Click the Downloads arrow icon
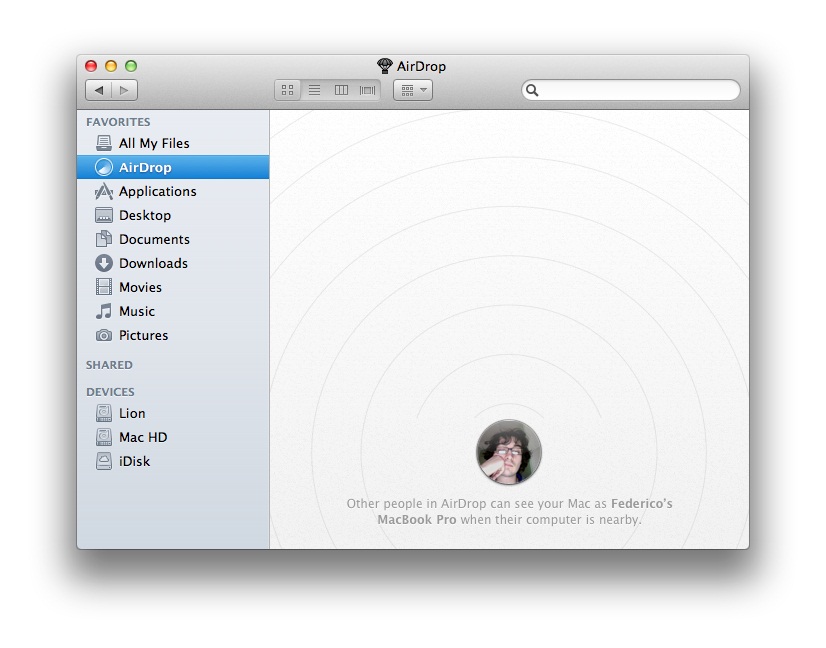The image size is (826, 648). tap(104, 263)
